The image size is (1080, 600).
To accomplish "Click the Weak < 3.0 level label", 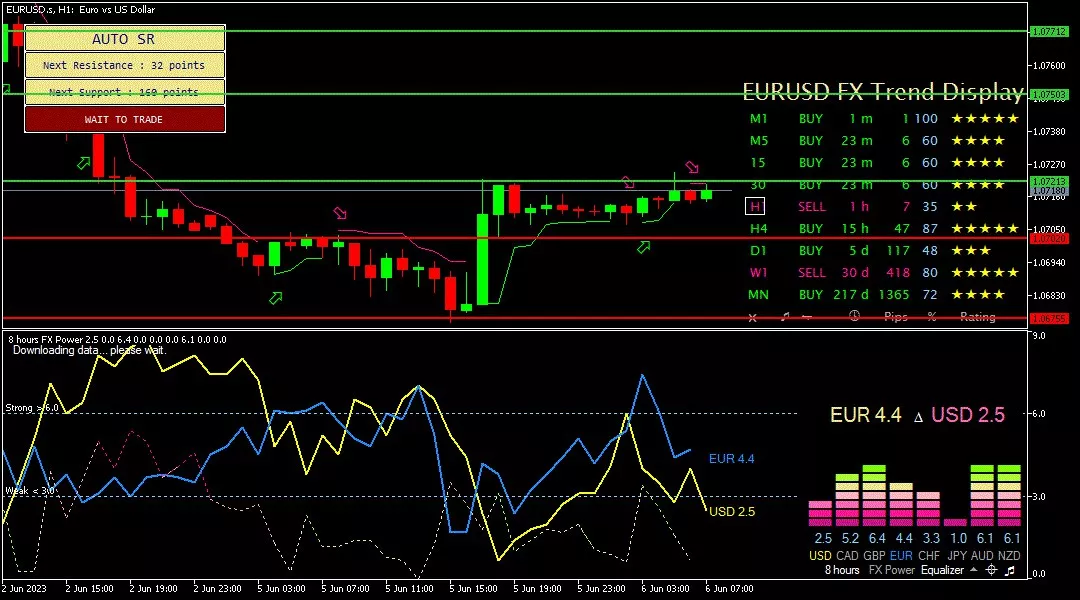I will [x=30, y=490].
